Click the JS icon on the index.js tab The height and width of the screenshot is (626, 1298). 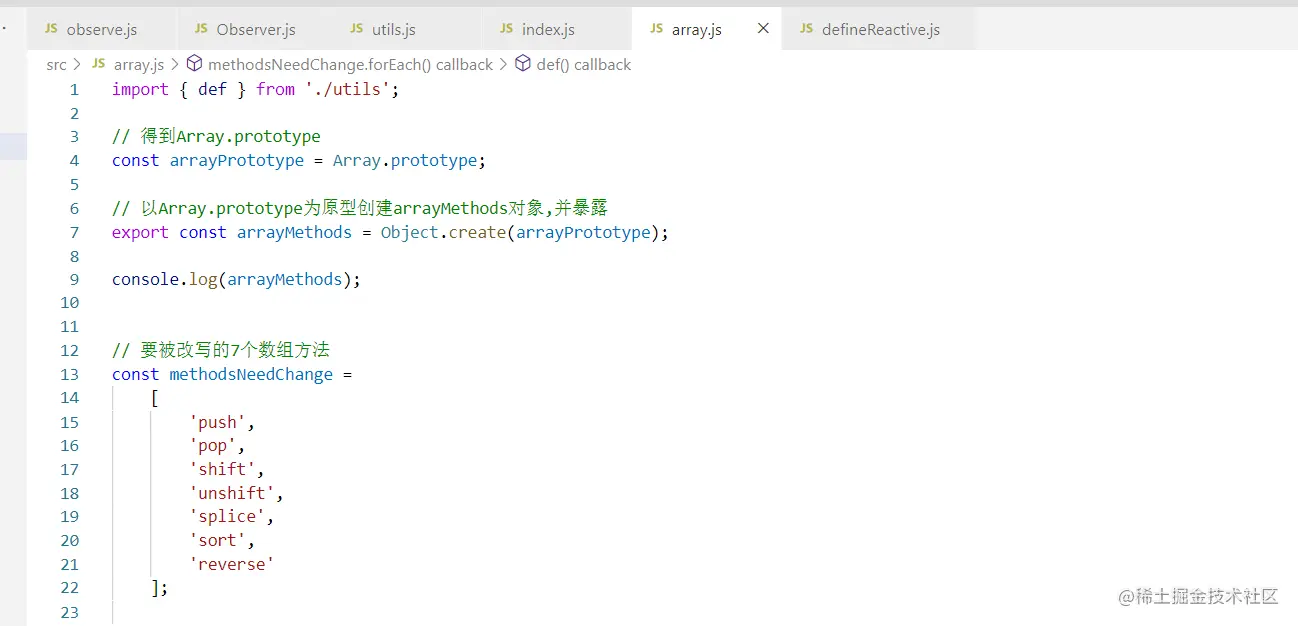pyautogui.click(x=508, y=30)
